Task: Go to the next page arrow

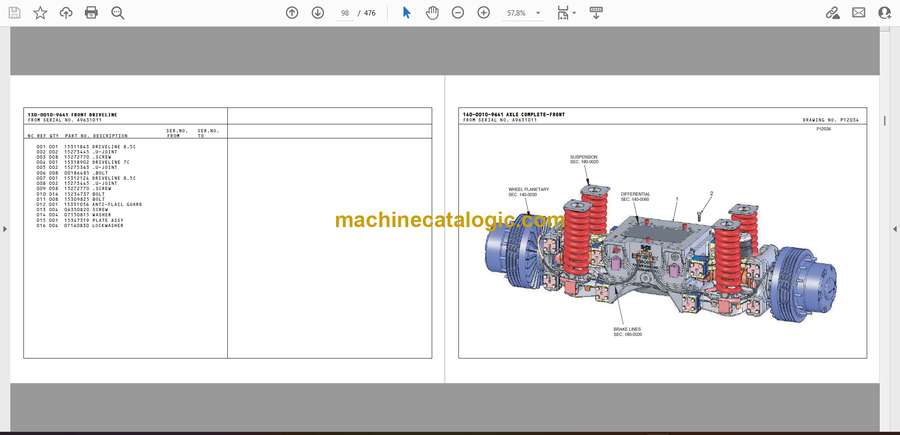Action: tap(318, 13)
